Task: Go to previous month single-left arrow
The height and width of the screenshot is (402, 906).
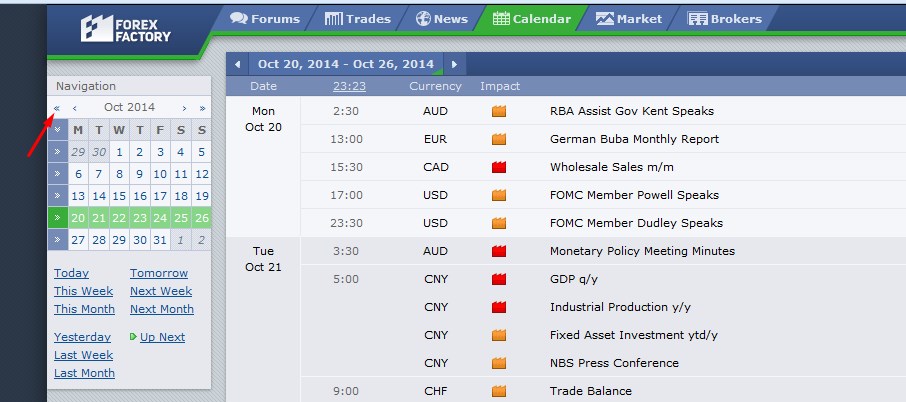Action: coord(75,108)
